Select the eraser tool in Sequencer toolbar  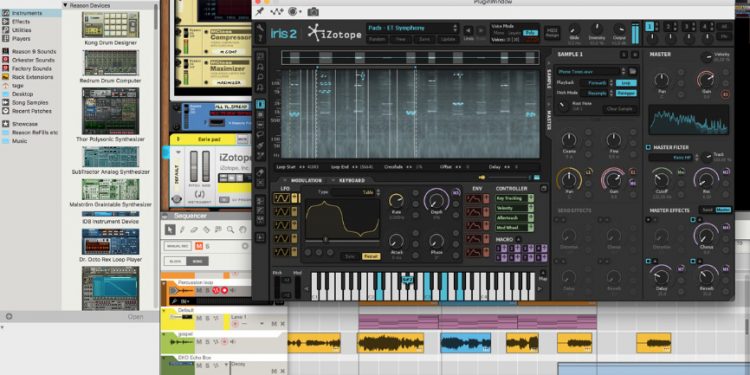point(194,230)
